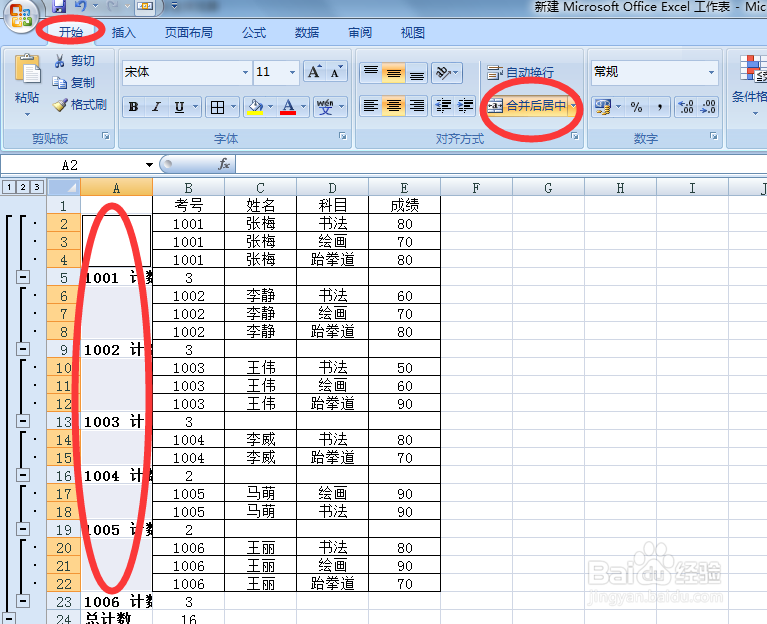Click the Cut (剪切) scissors button

tap(74, 61)
